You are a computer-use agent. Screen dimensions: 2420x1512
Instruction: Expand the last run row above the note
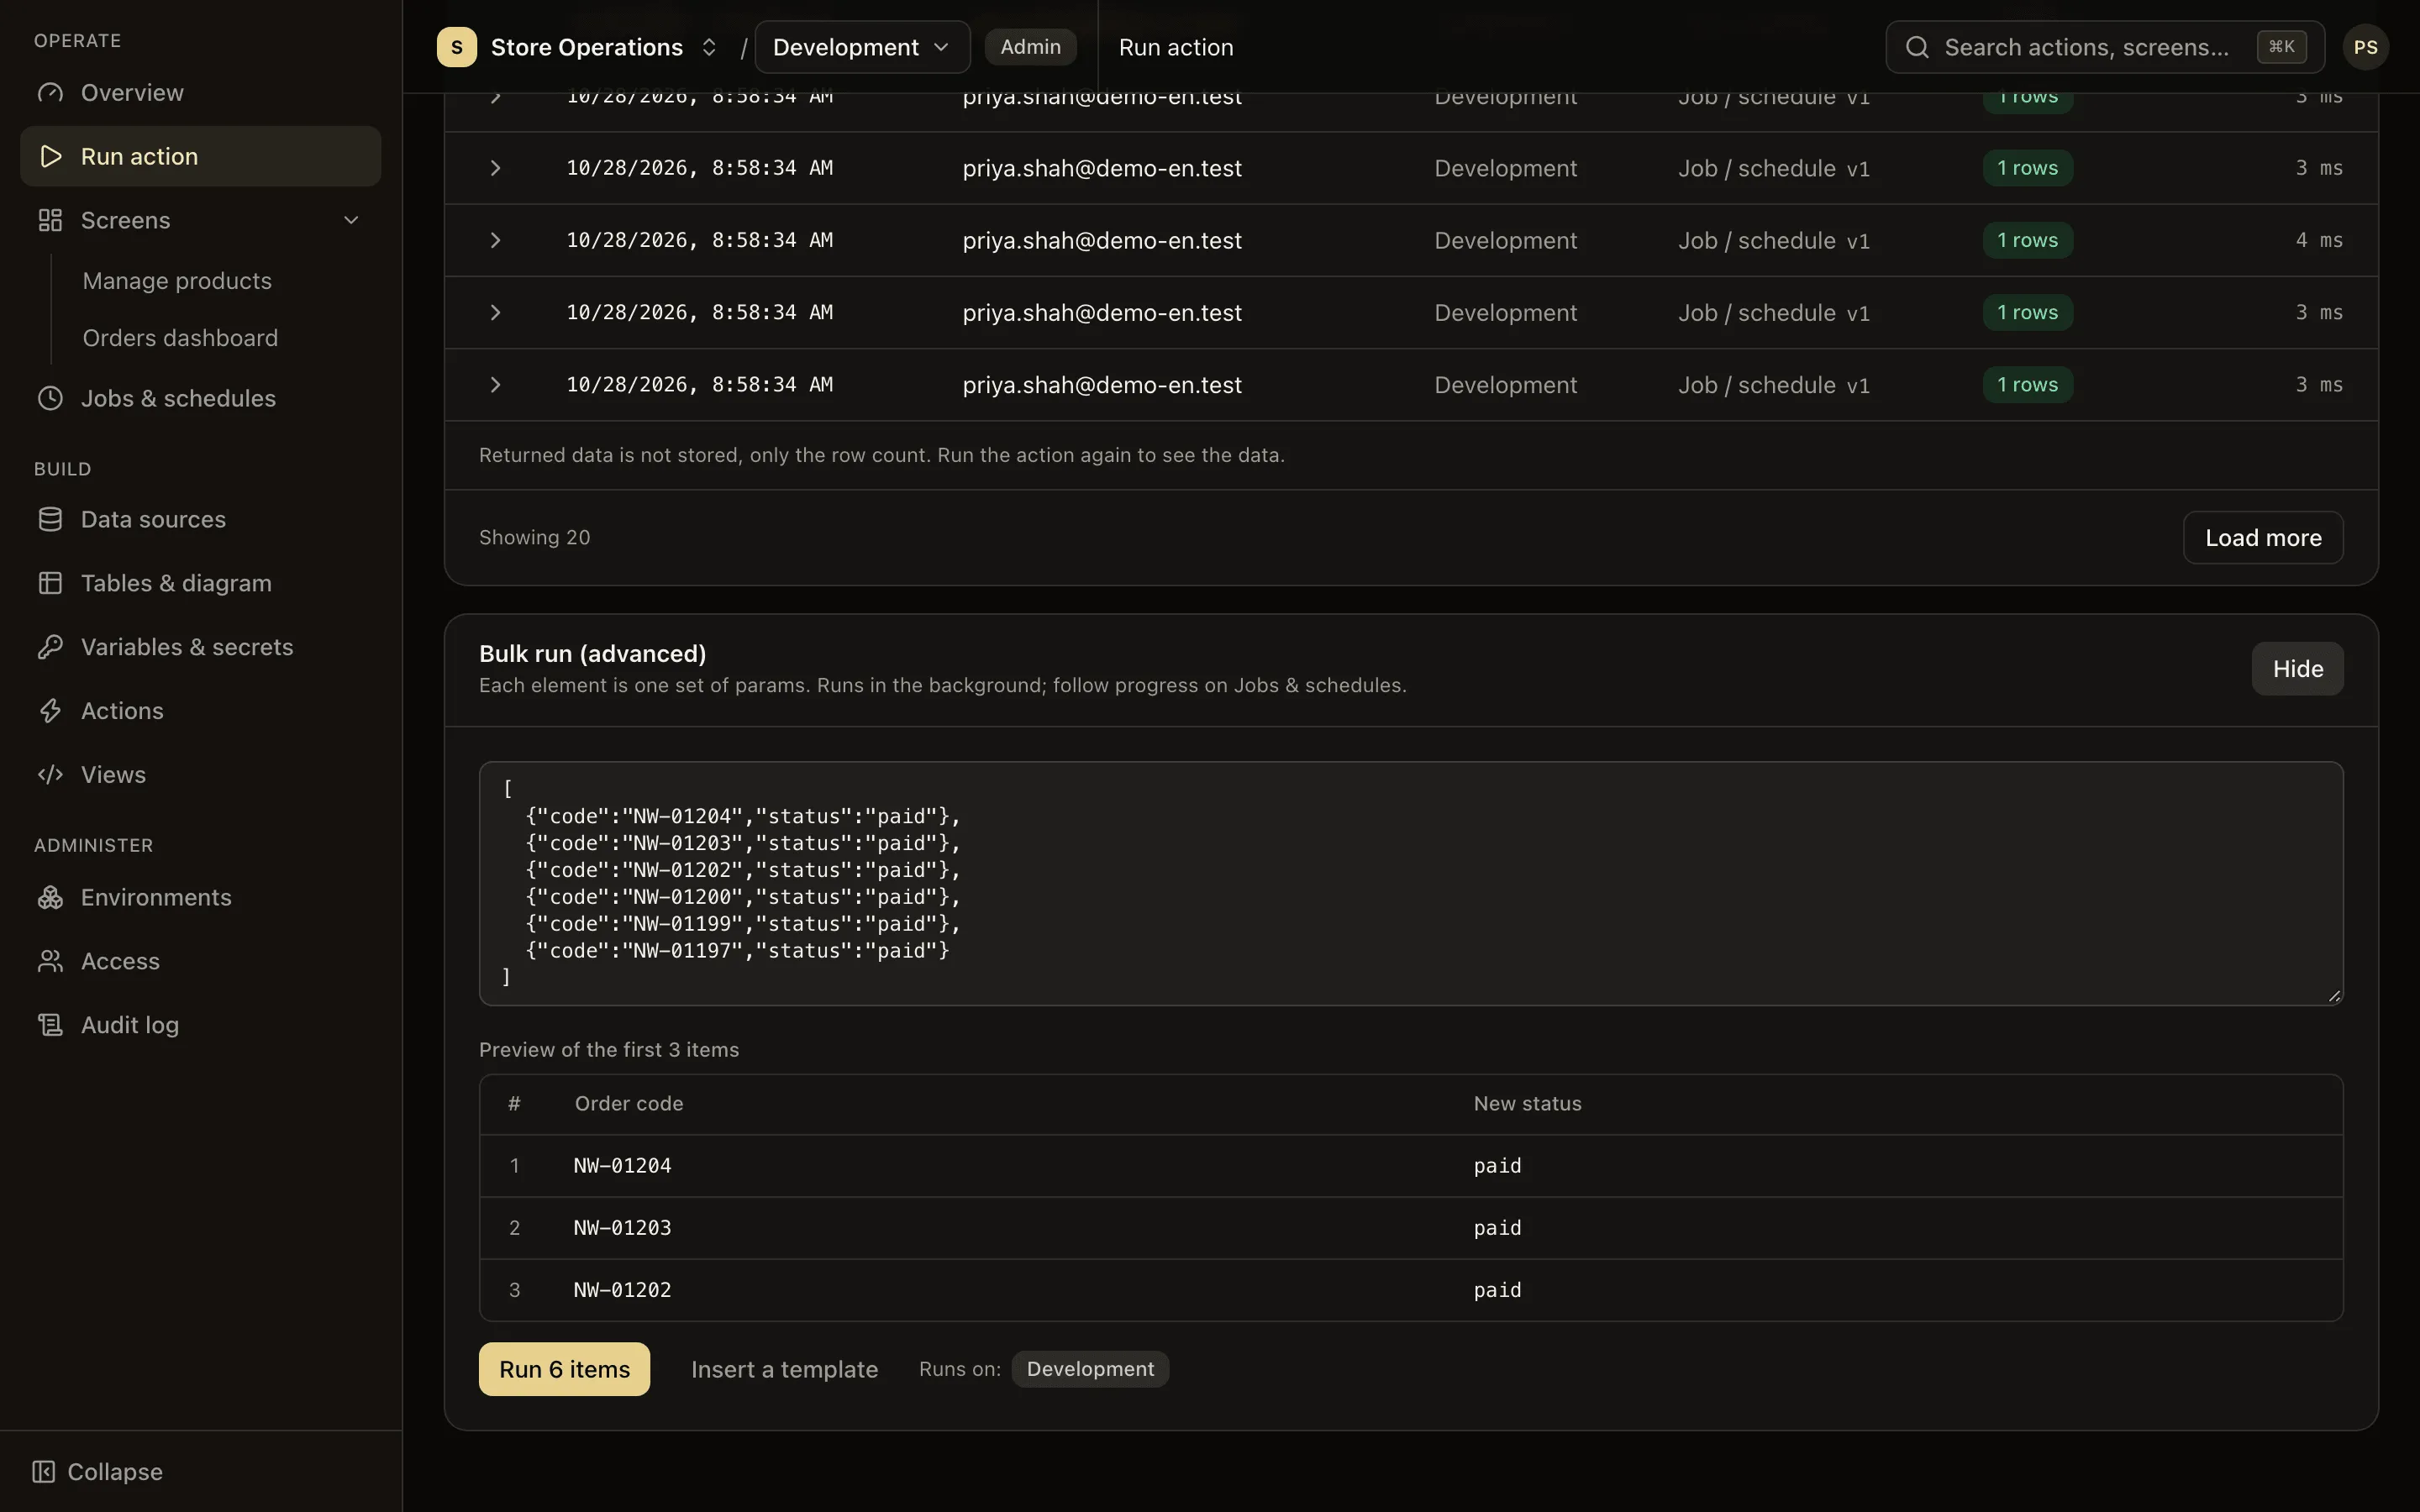pos(495,385)
